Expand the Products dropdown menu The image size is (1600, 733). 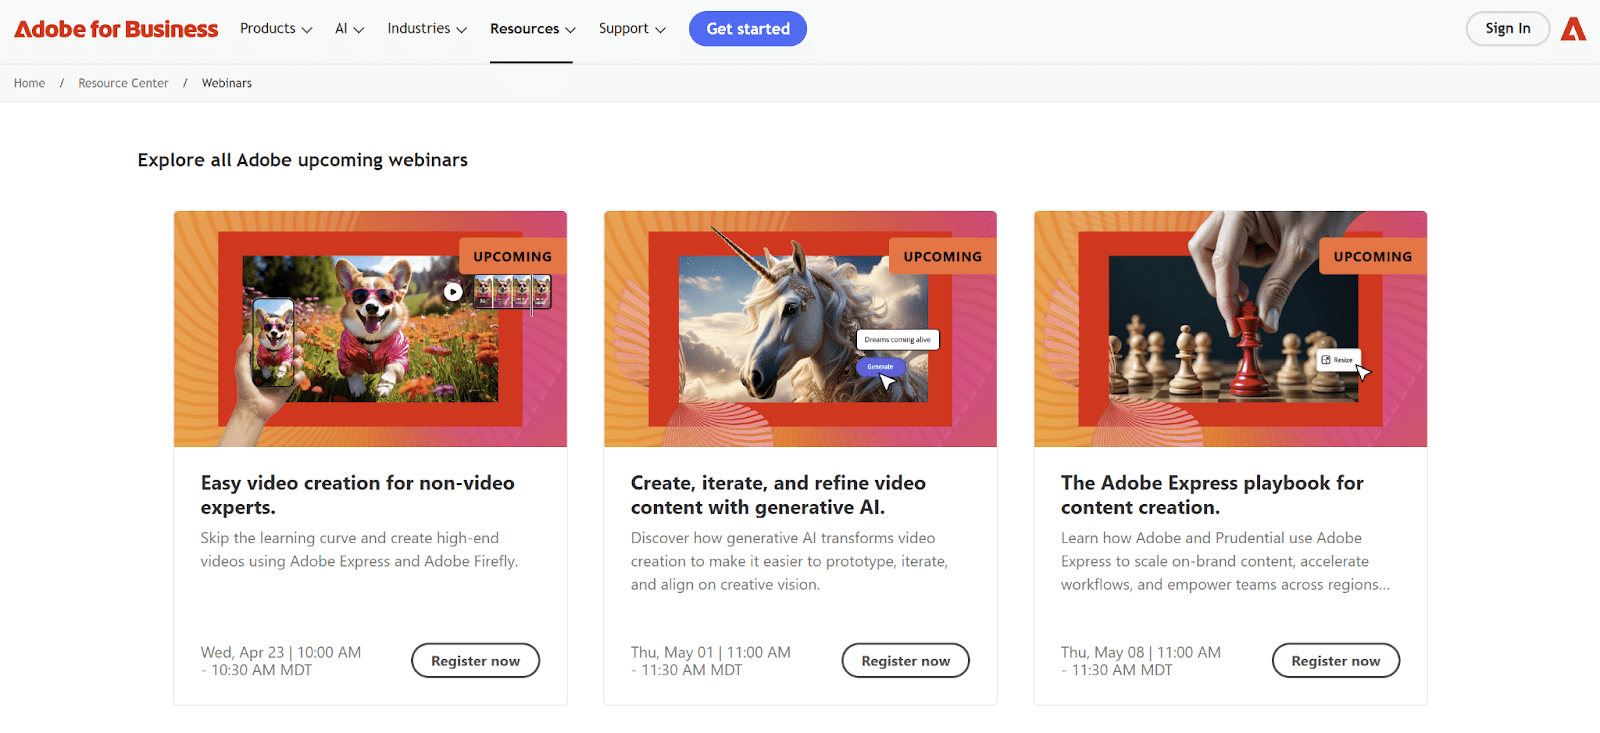pos(276,29)
